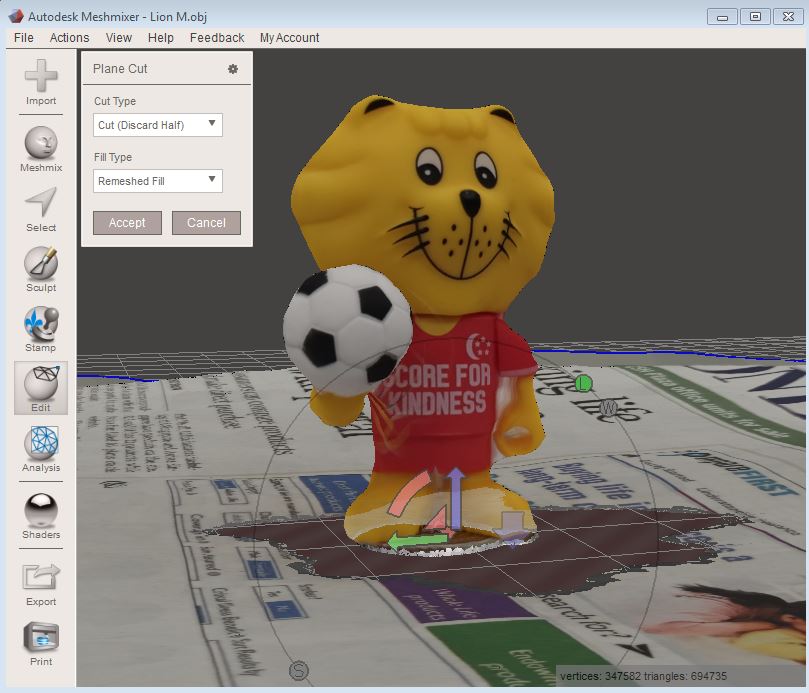This screenshot has width=809, height=693.
Task: Click the red rotation arc handle
Action: coord(408,494)
